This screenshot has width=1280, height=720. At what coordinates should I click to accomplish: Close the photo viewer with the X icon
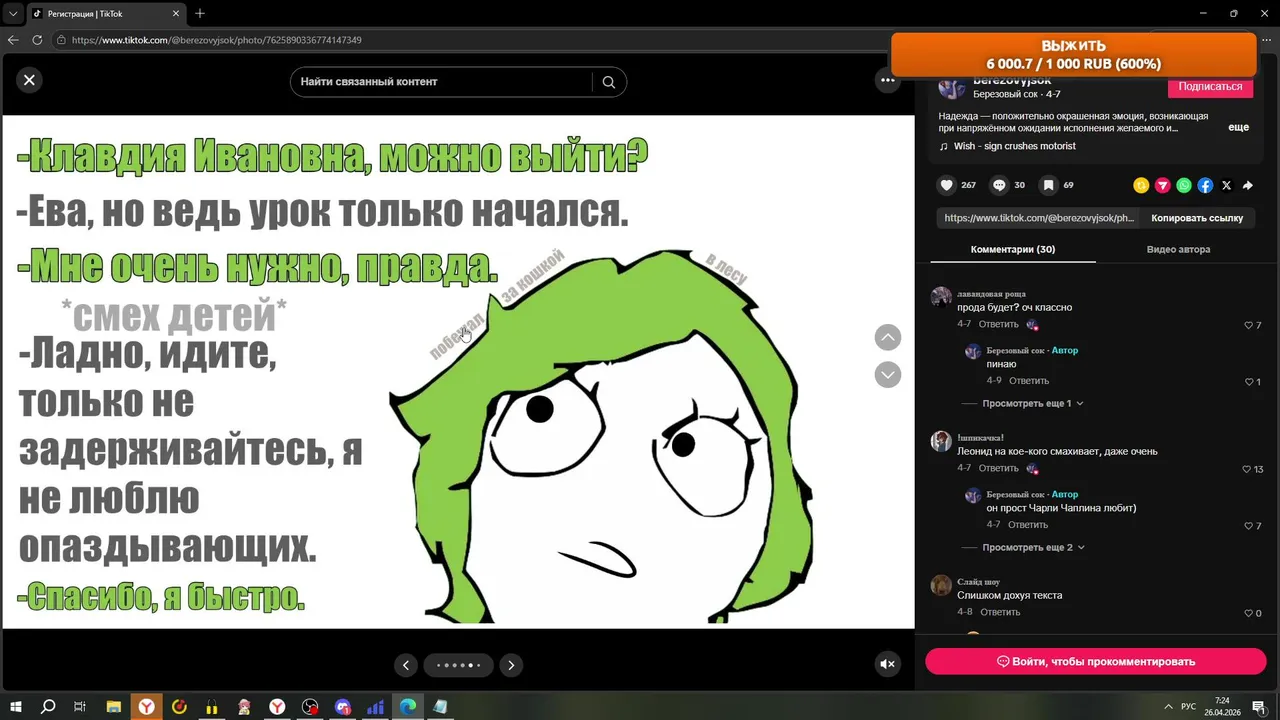tap(29, 80)
